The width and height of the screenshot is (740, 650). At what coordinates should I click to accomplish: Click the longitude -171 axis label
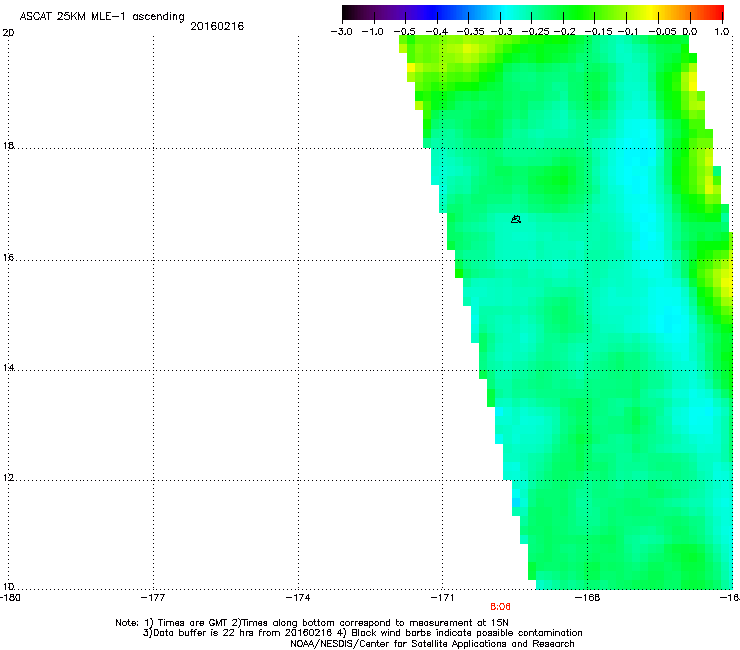click(x=442, y=598)
